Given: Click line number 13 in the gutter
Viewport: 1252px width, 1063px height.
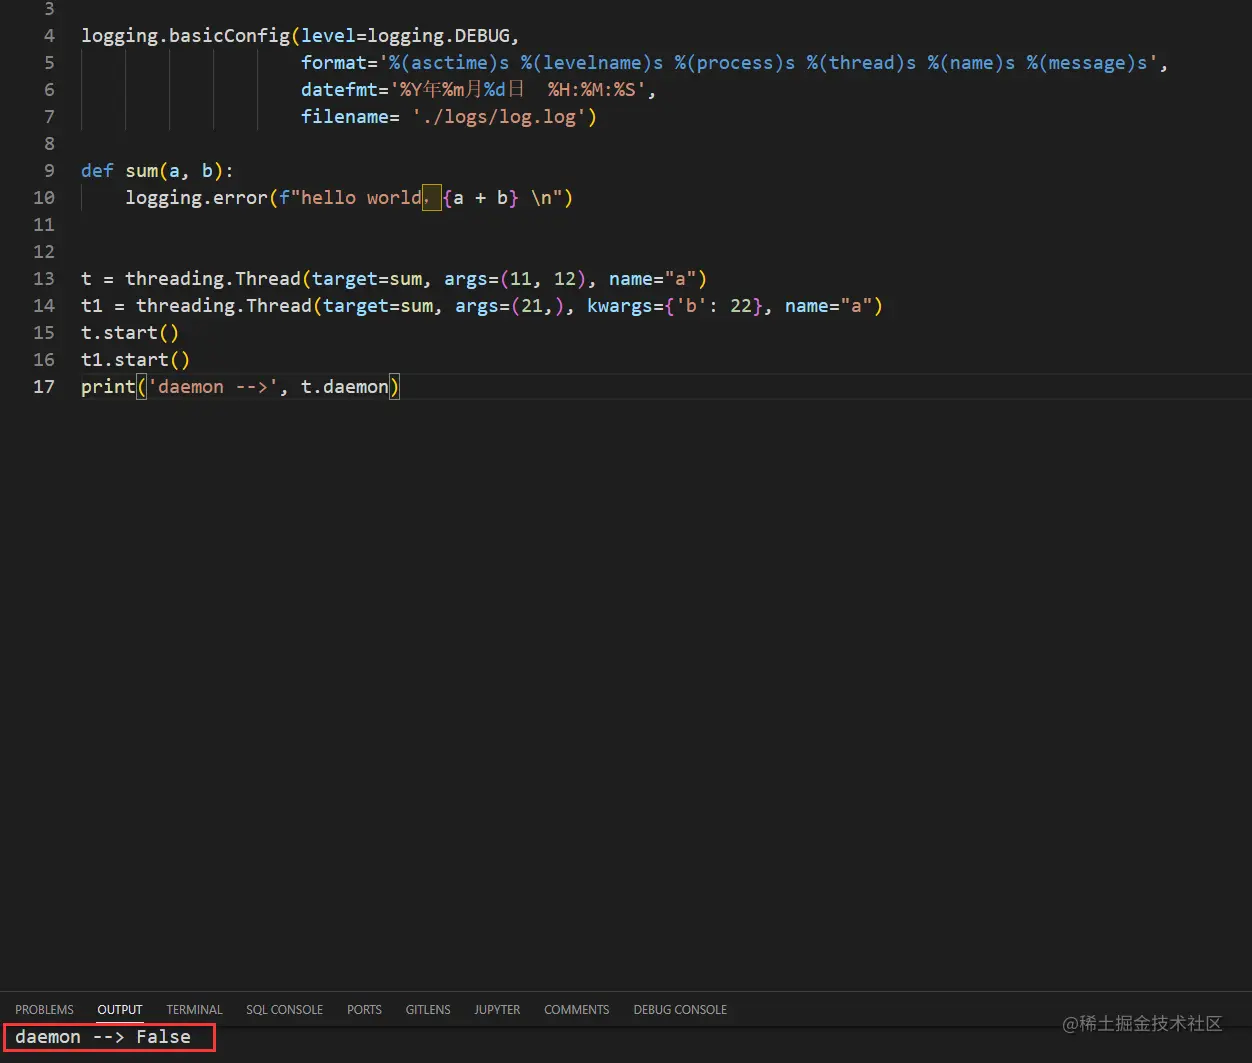Looking at the screenshot, I should 44,279.
